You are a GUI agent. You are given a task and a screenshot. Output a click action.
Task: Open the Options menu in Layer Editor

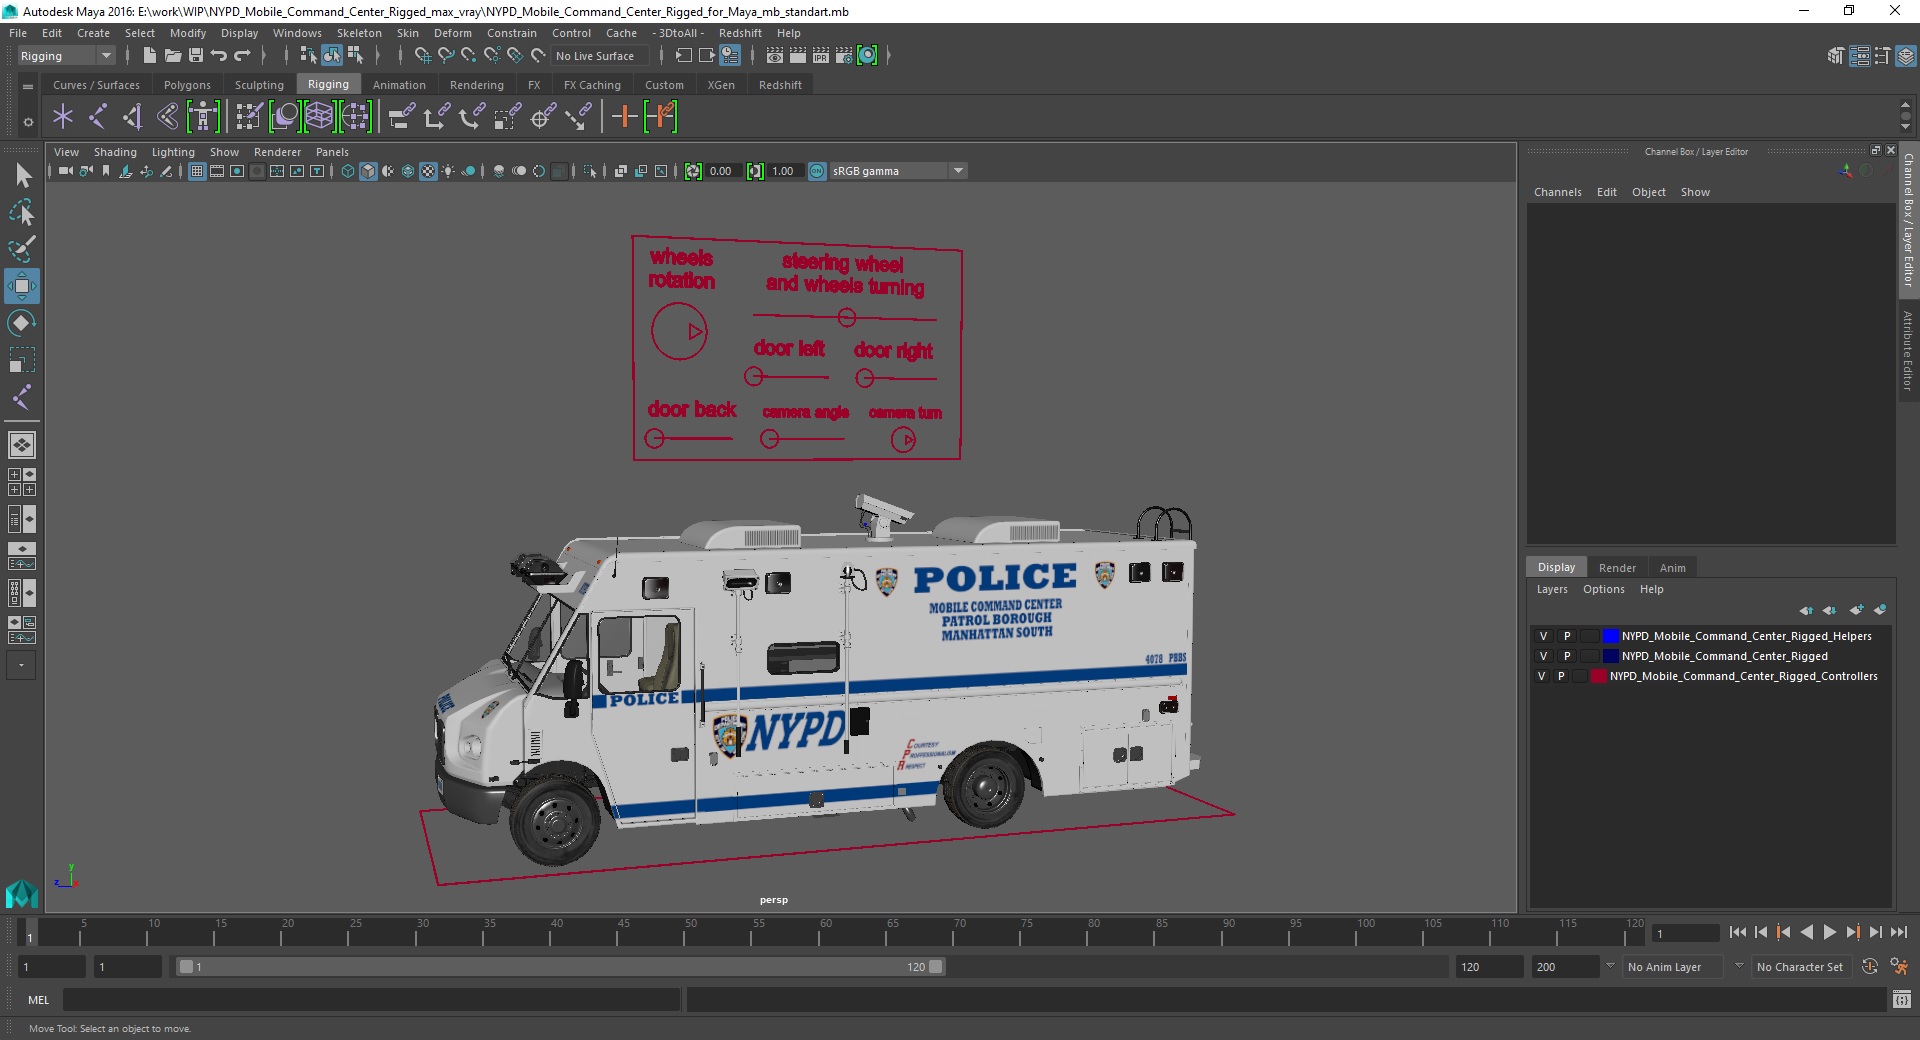click(1603, 589)
